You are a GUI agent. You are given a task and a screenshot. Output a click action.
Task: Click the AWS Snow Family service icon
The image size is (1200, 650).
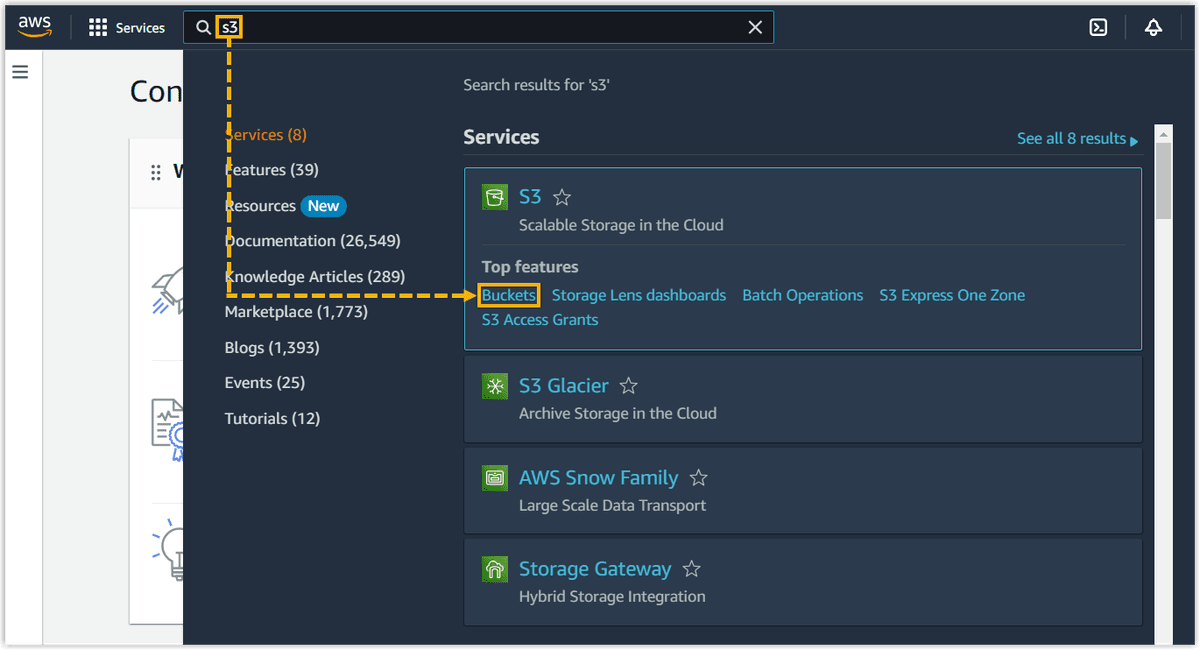click(494, 478)
